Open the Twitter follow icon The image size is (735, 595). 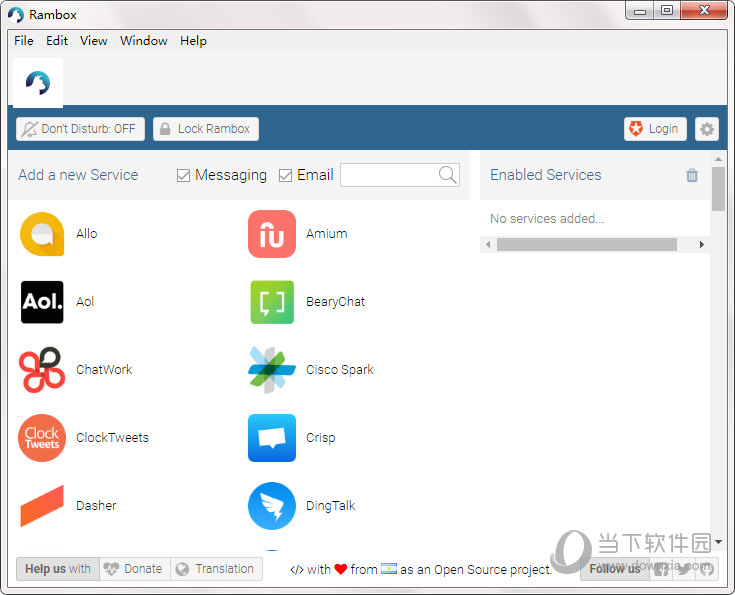[x=684, y=569]
